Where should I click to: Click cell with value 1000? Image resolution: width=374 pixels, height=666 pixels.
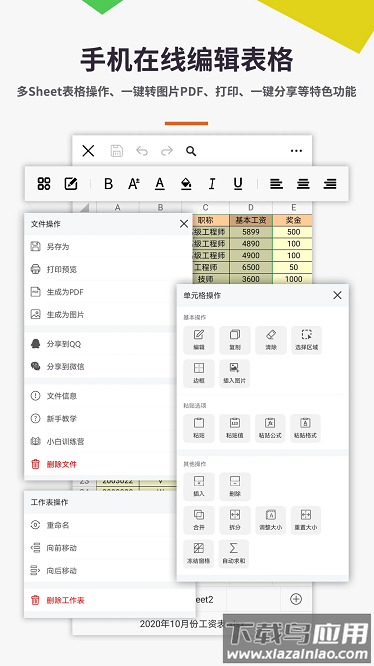tap(293, 279)
